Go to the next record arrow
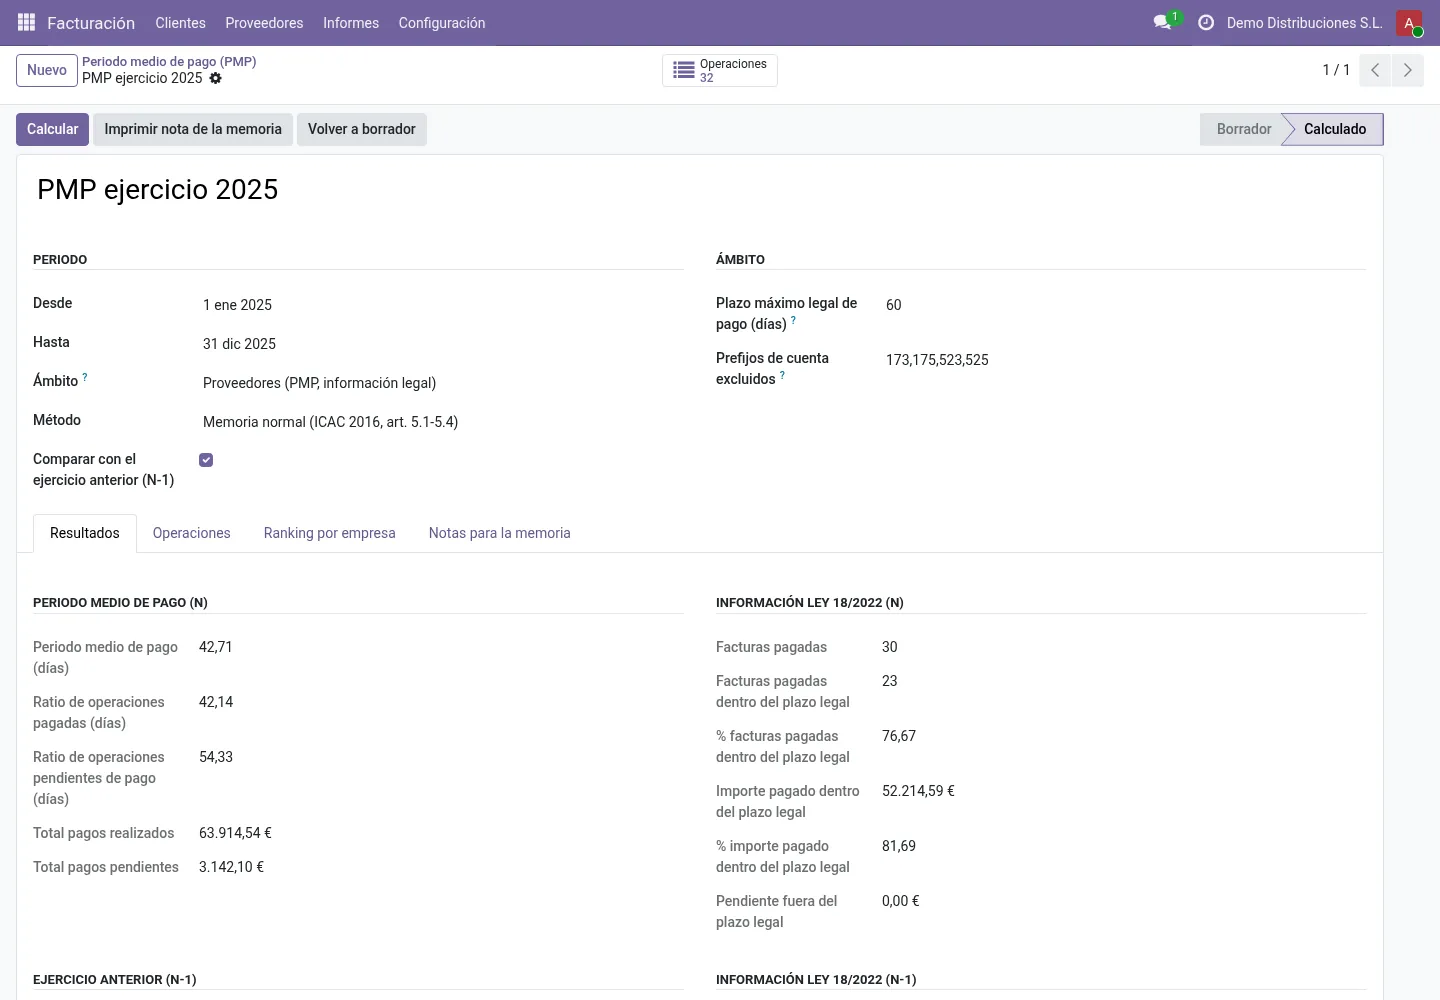The image size is (1440, 1000). coord(1407,70)
